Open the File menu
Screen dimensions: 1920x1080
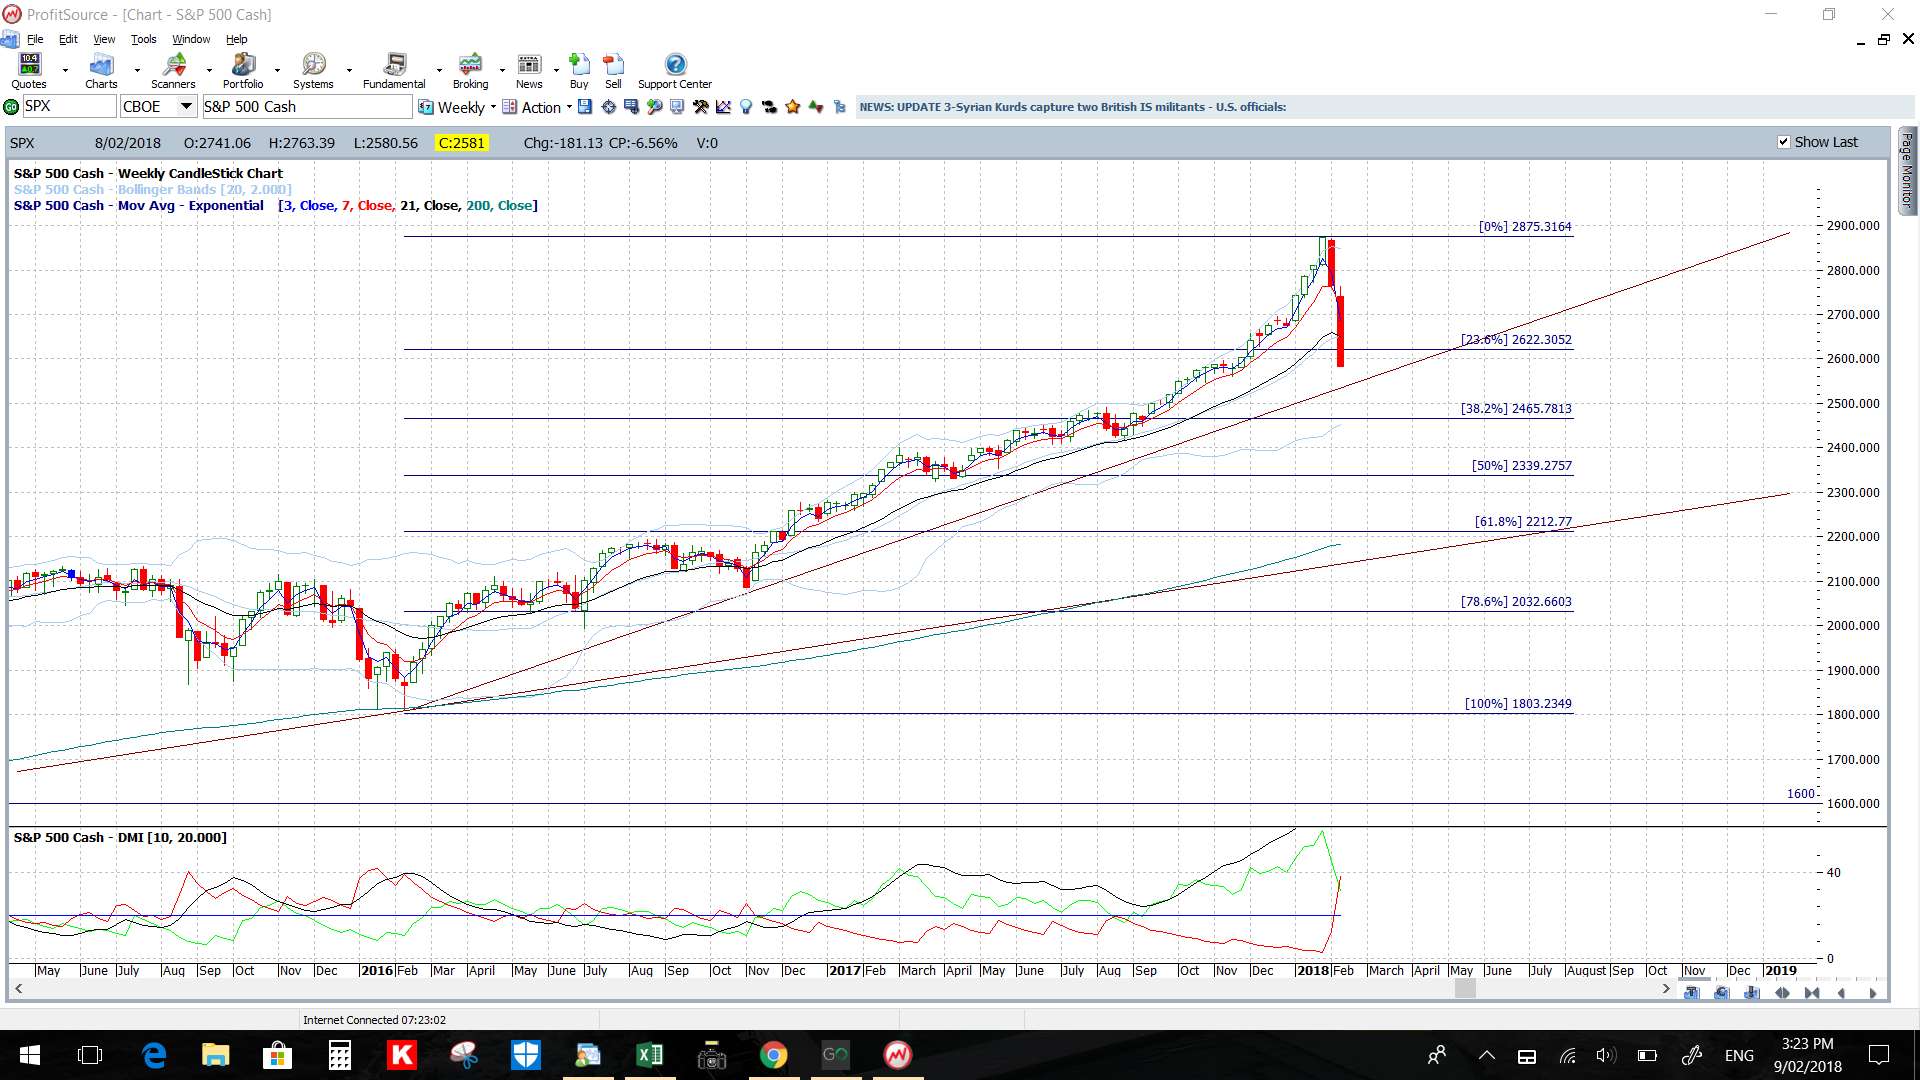point(35,39)
